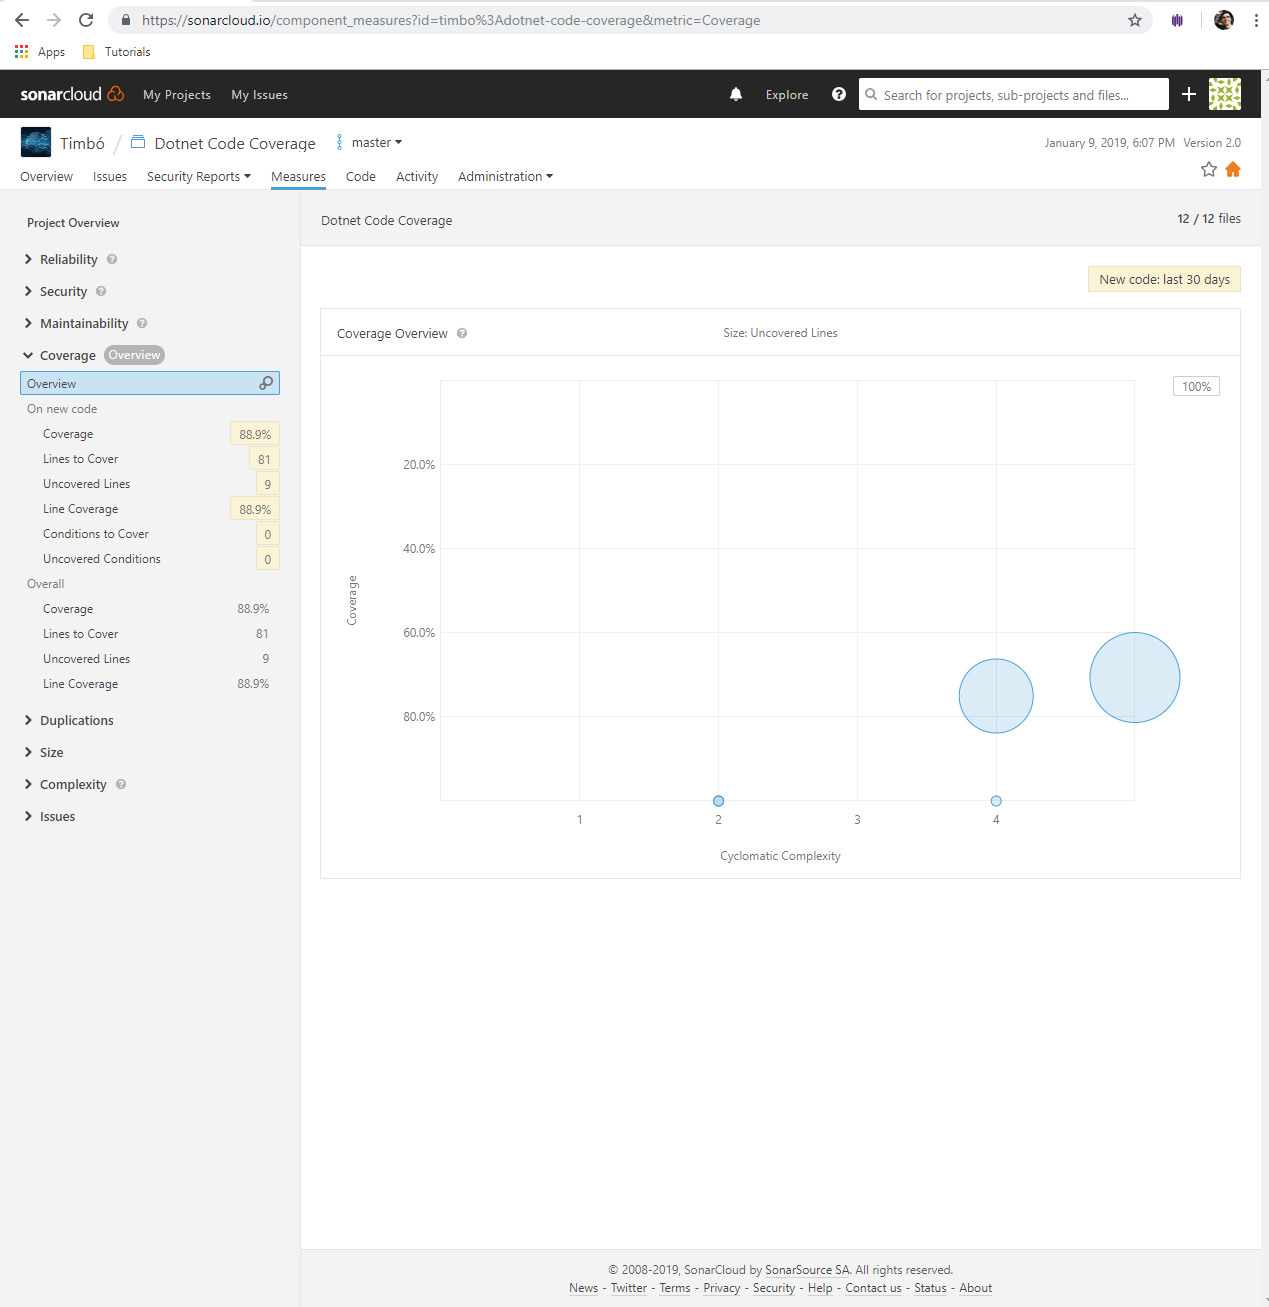The image size is (1269, 1307).
Task: Click the Security help icon in sidebar
Action: (x=101, y=291)
